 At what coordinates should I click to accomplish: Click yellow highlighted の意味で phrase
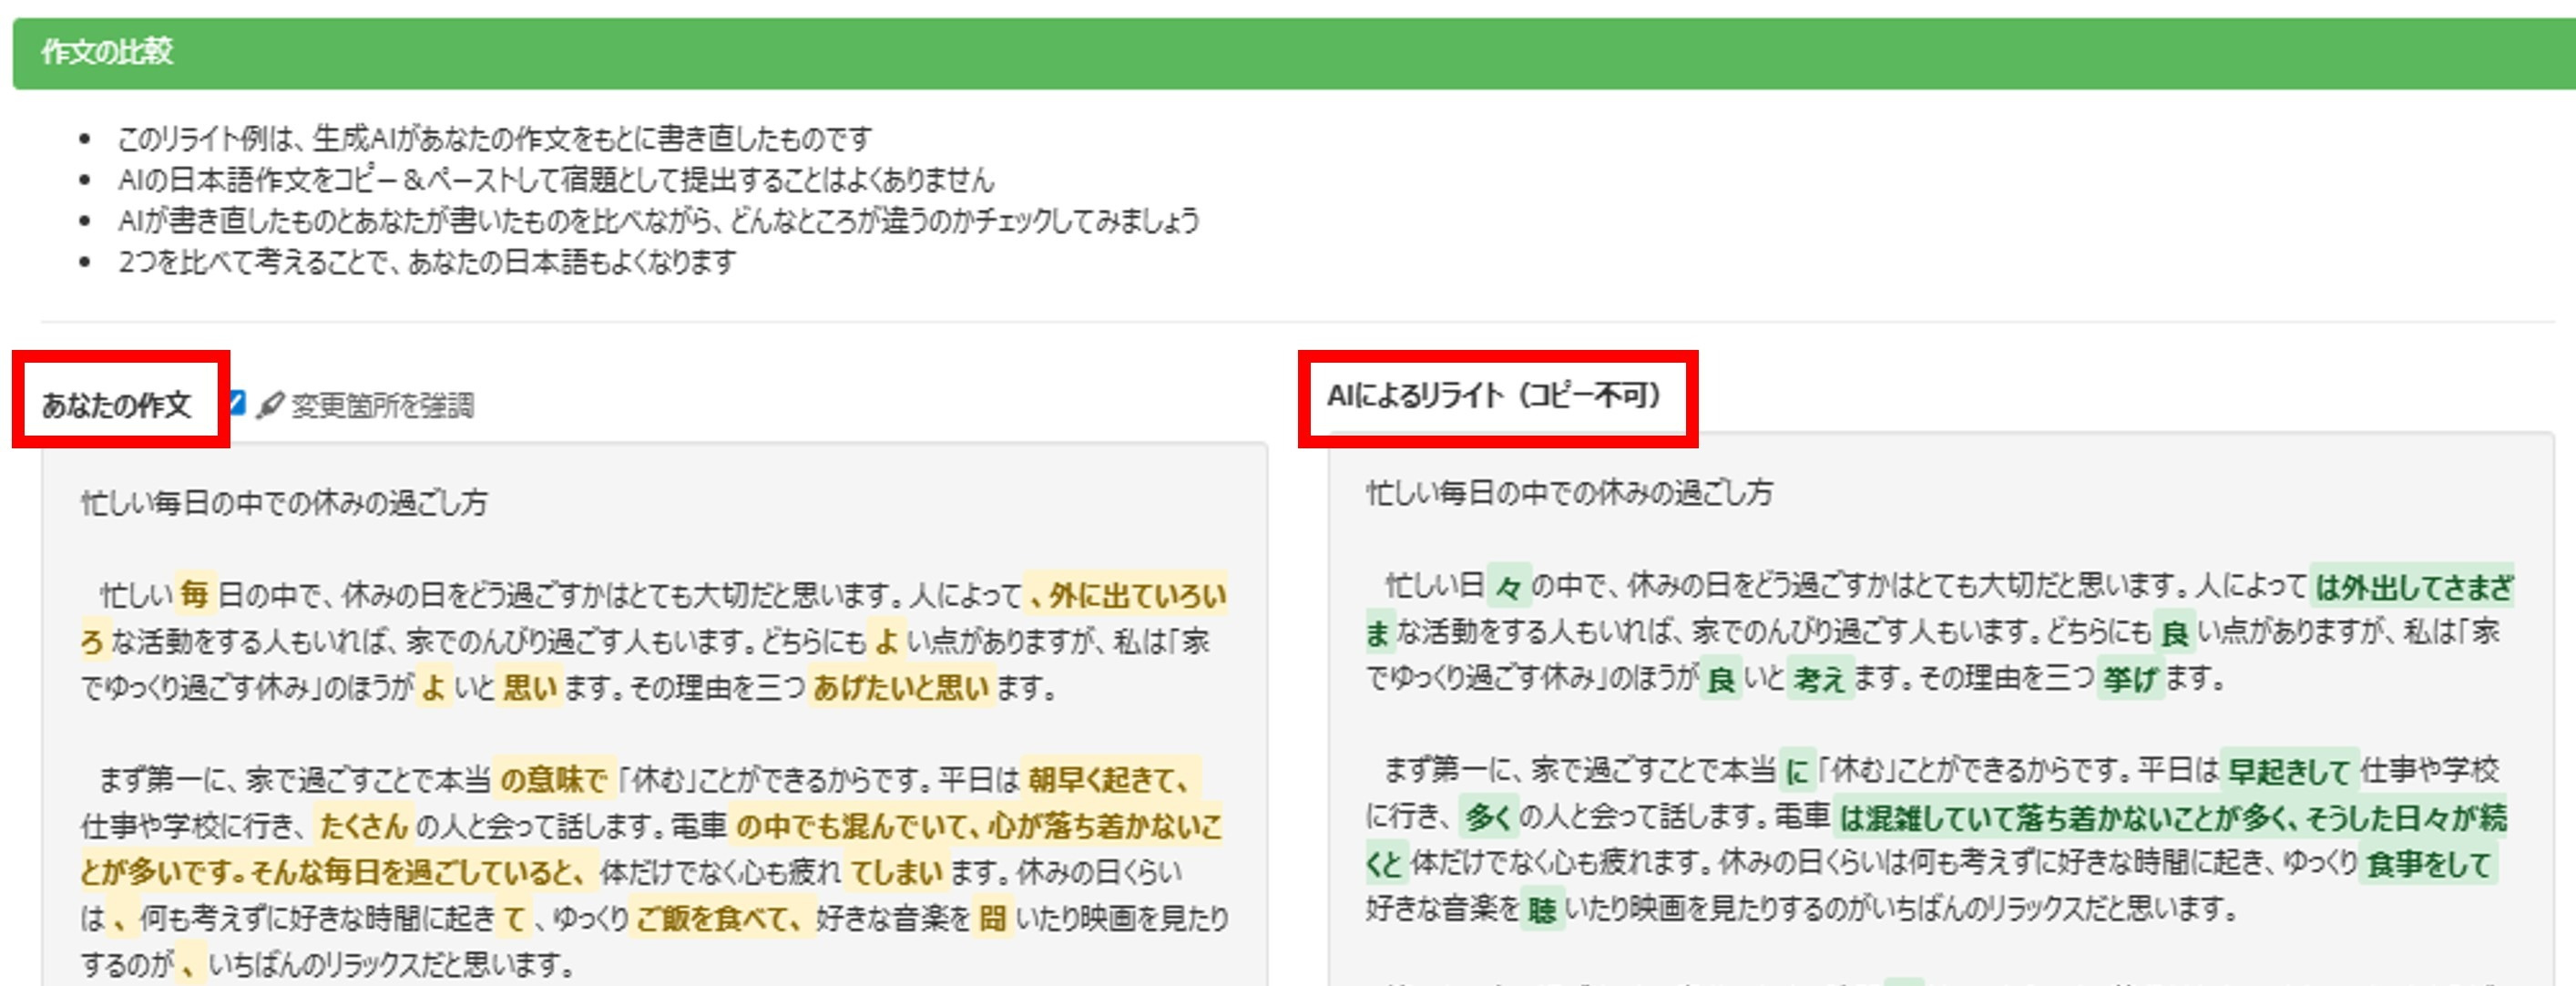(553, 779)
